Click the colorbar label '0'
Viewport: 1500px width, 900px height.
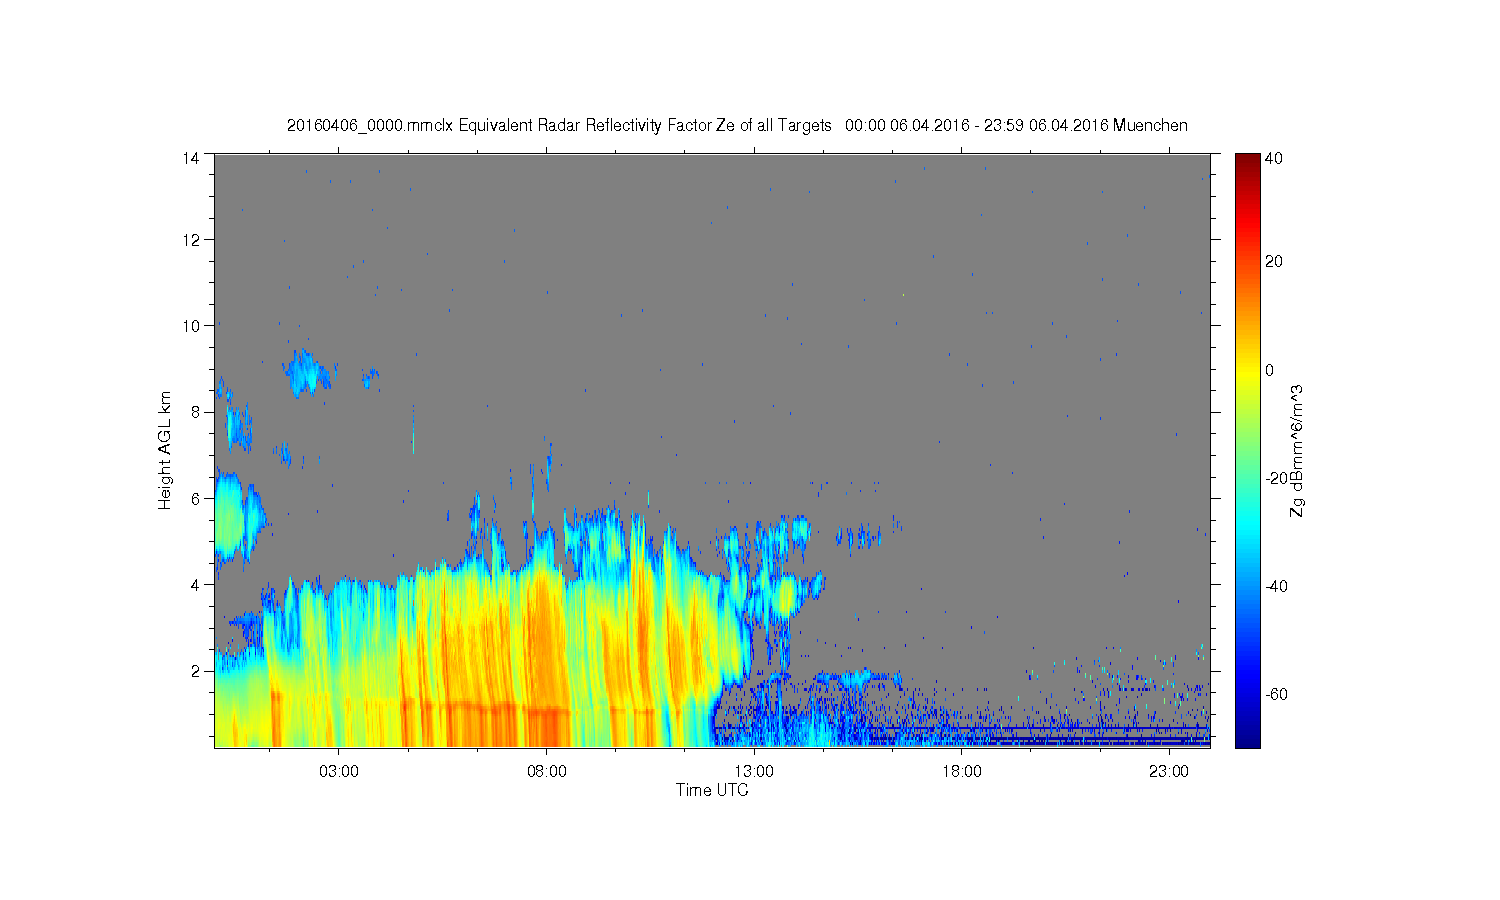(1270, 370)
